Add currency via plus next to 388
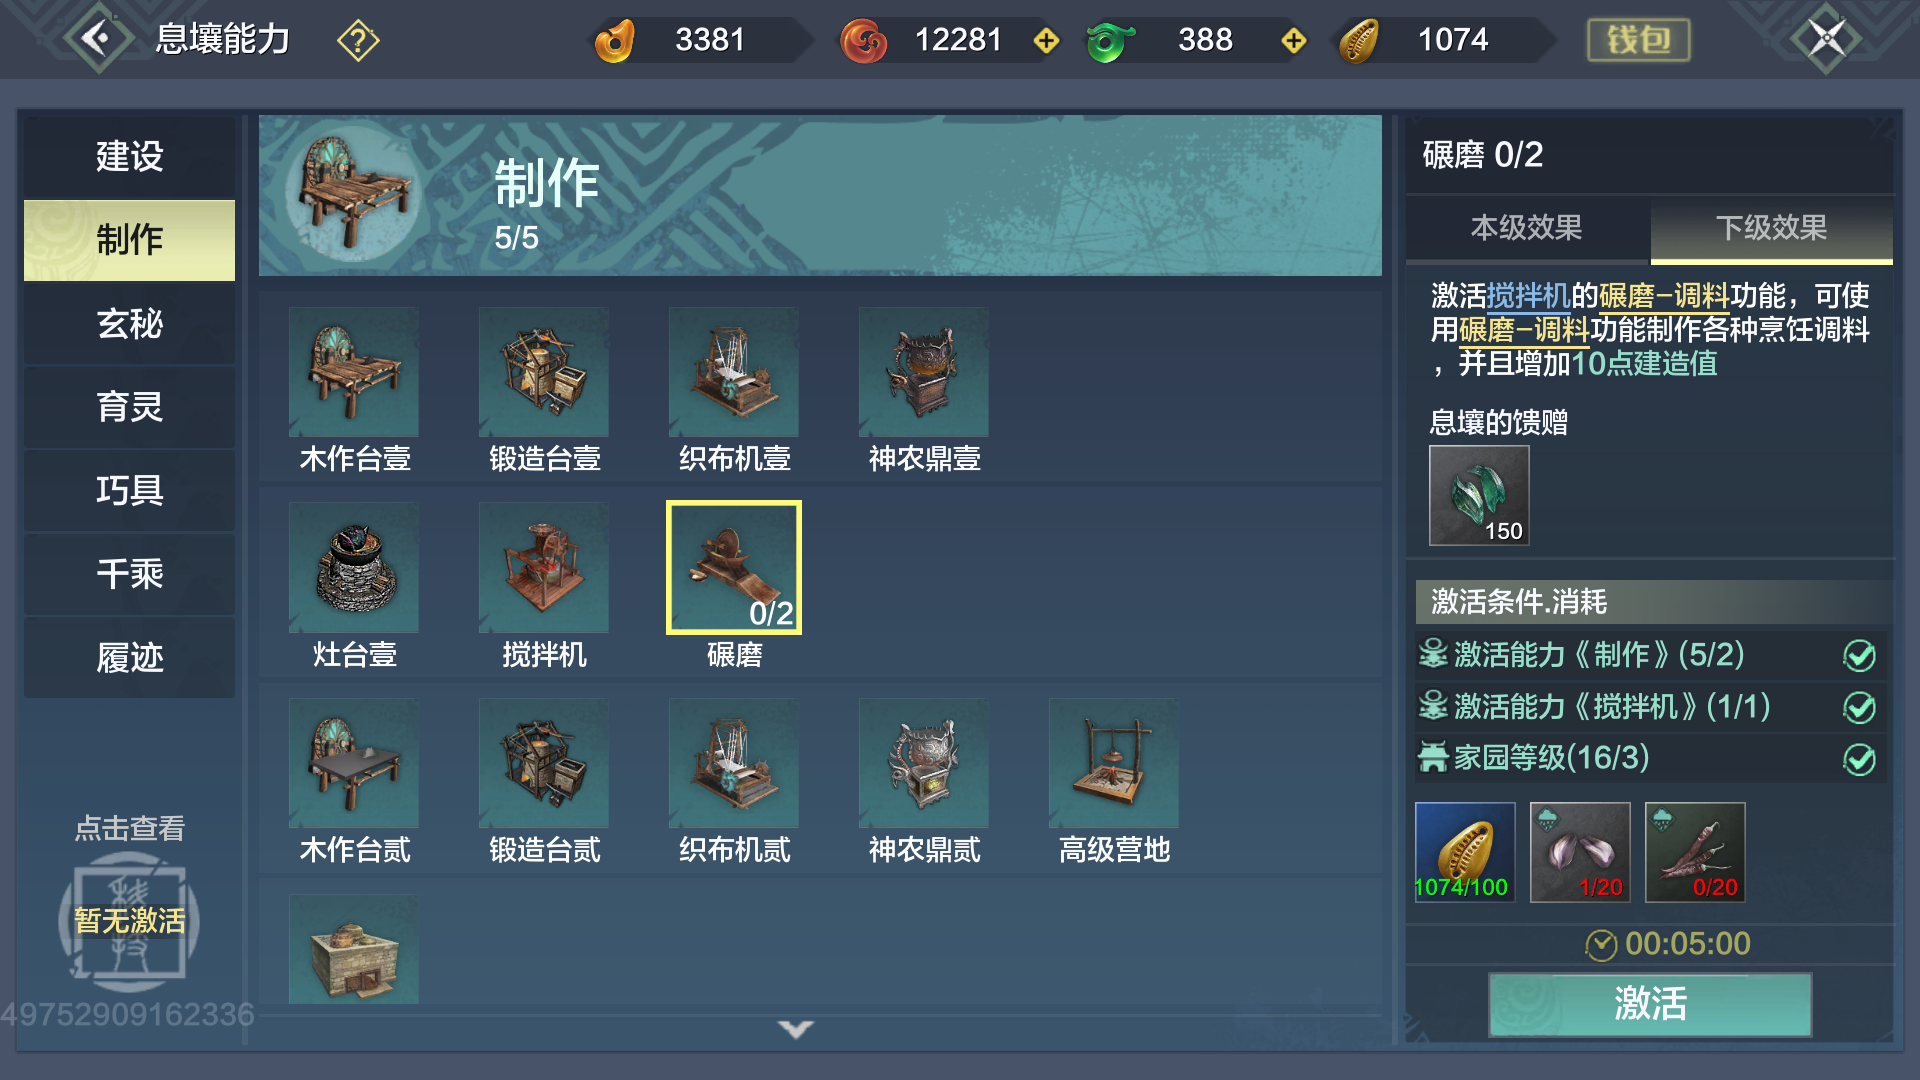Viewport: 1920px width, 1080px height. [x=1294, y=40]
